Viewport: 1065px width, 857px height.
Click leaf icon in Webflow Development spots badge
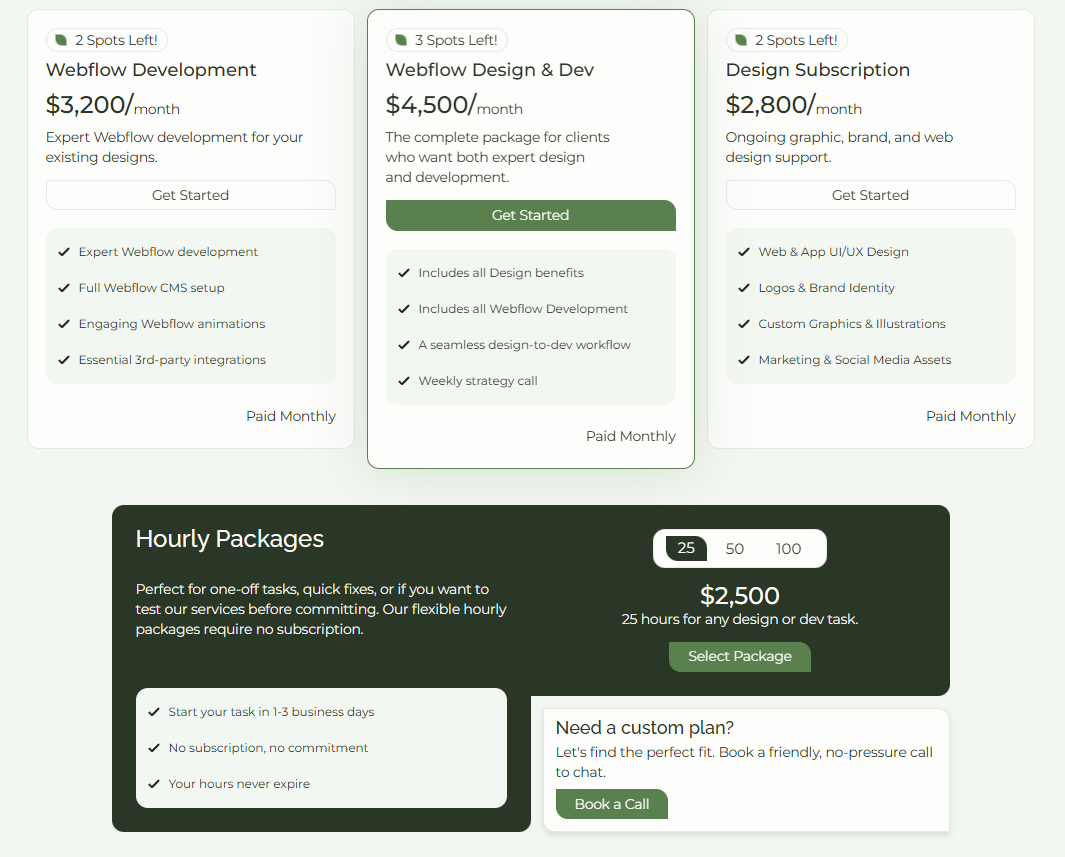[x=61, y=40]
